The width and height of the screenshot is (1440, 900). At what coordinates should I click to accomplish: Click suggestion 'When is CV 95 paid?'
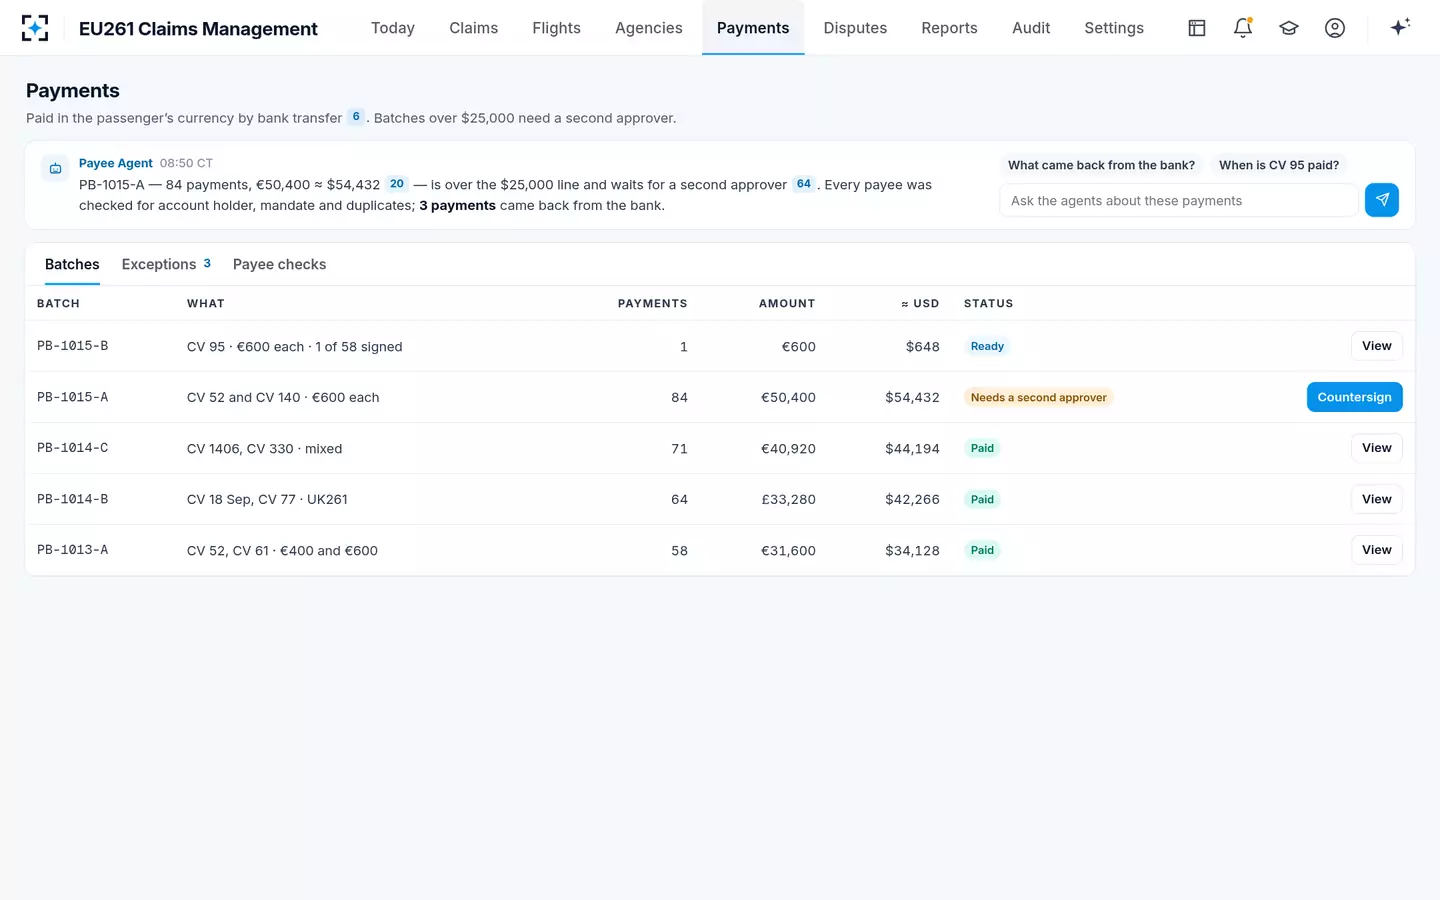[1279, 165]
